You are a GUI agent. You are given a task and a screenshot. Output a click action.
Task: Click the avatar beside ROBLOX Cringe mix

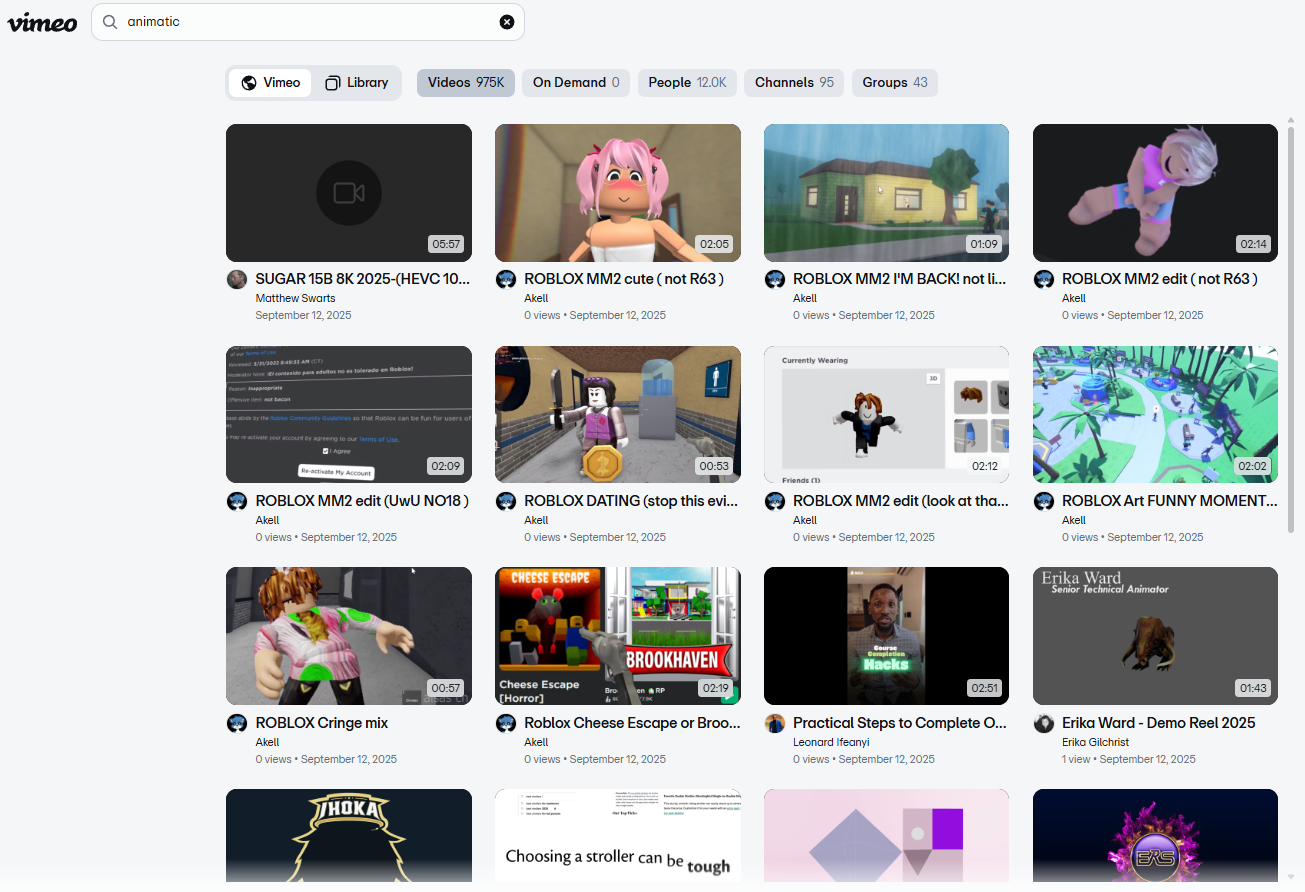[x=237, y=723]
